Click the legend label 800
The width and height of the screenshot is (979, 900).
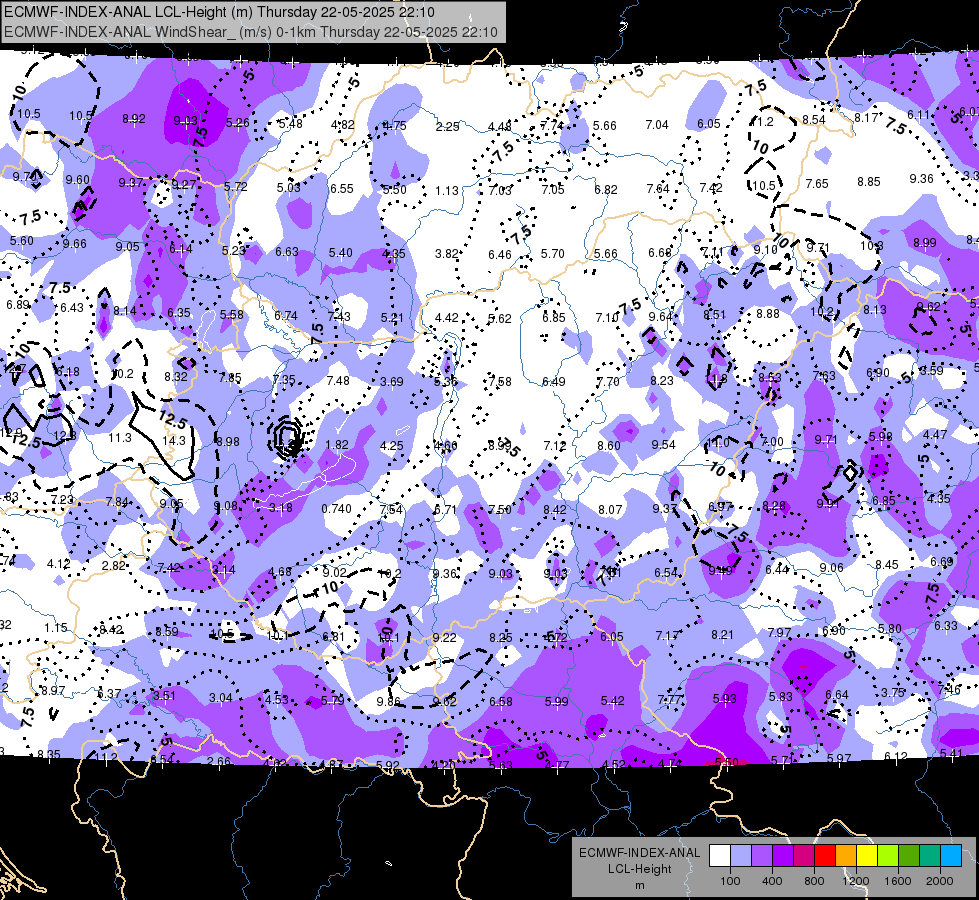tap(814, 881)
